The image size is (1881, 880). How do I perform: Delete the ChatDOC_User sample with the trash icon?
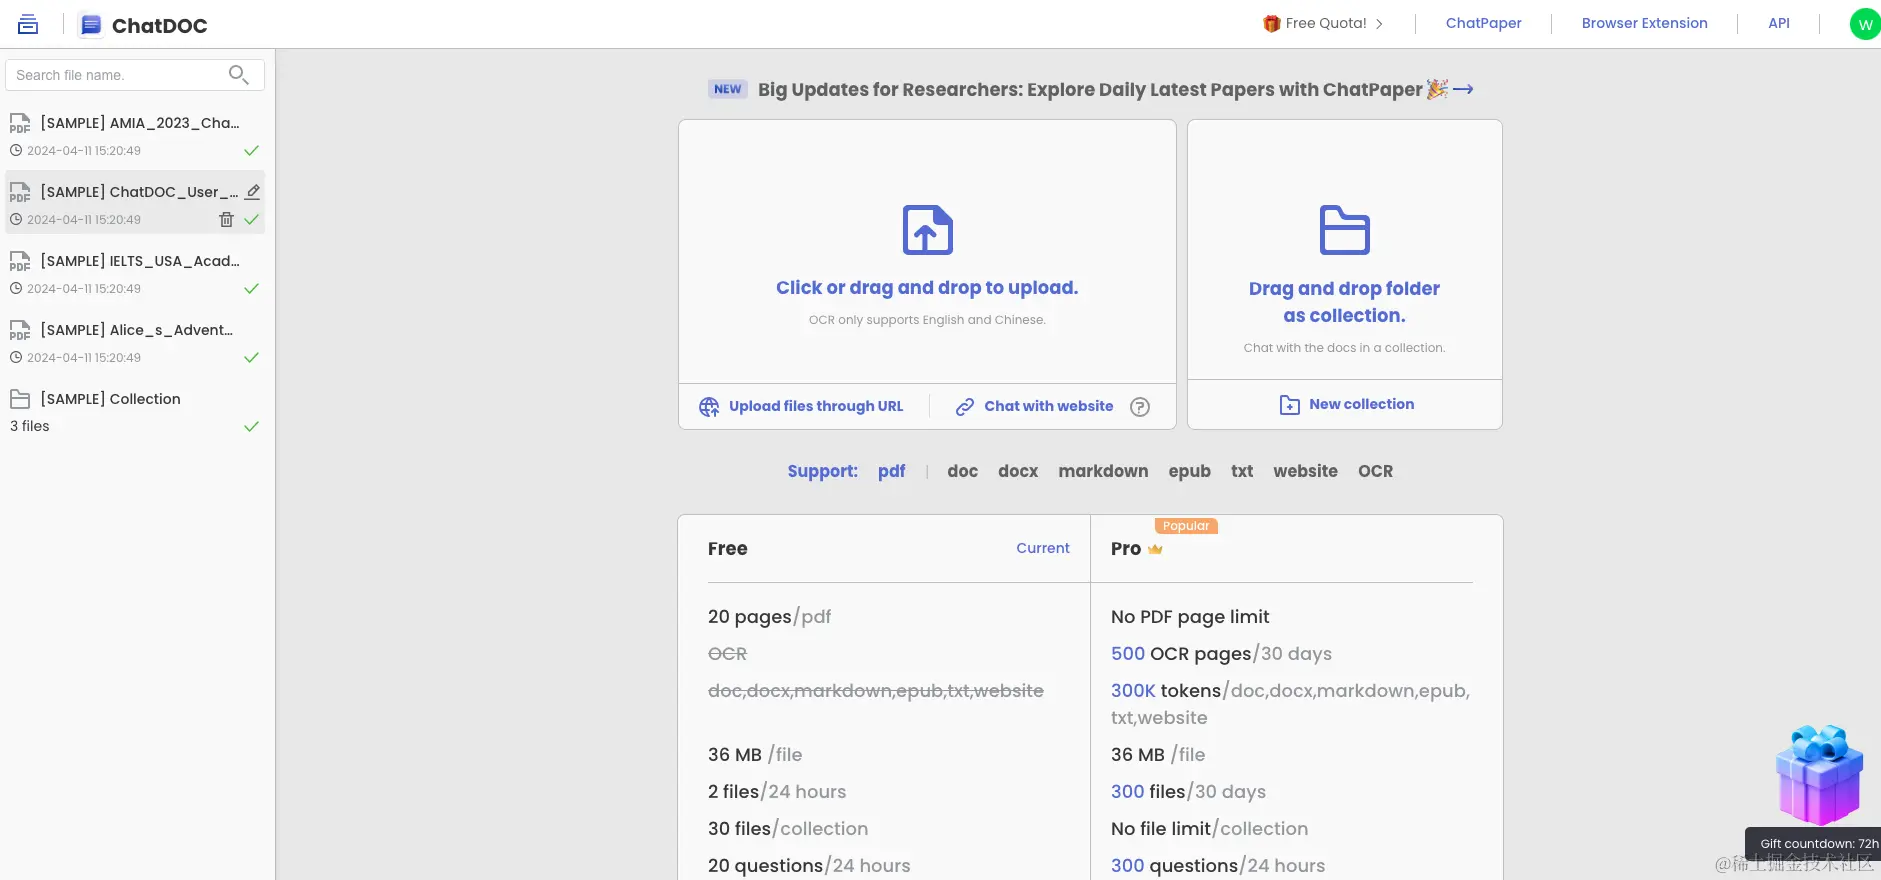pyautogui.click(x=226, y=219)
